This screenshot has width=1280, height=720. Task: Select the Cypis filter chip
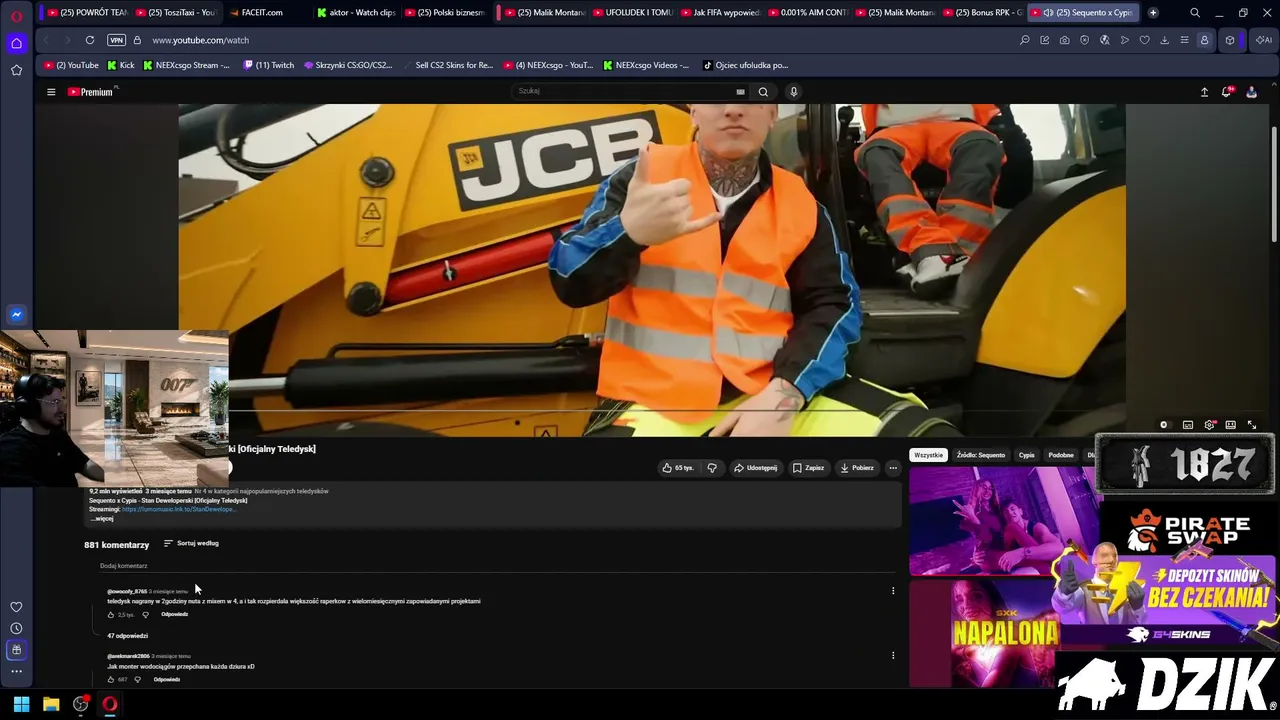tap(1027, 455)
